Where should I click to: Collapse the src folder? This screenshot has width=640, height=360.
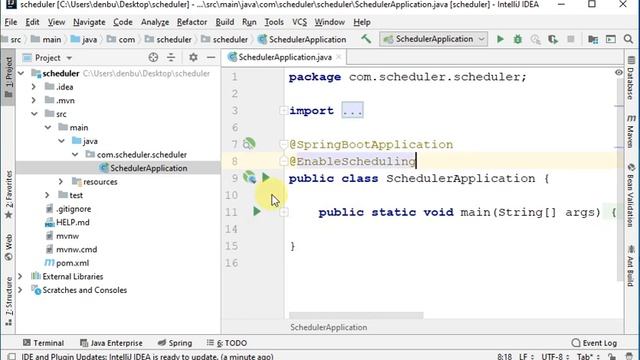coord(34,114)
